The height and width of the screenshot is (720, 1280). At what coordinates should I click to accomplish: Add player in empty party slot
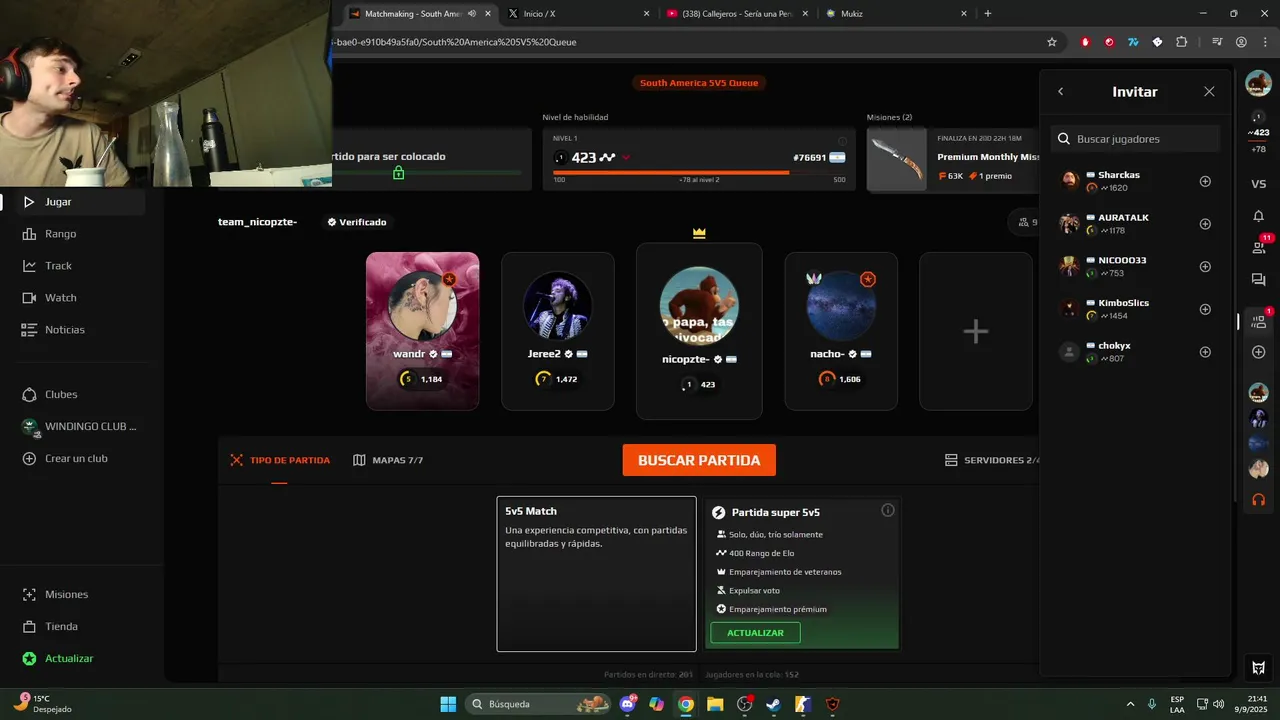point(976,331)
